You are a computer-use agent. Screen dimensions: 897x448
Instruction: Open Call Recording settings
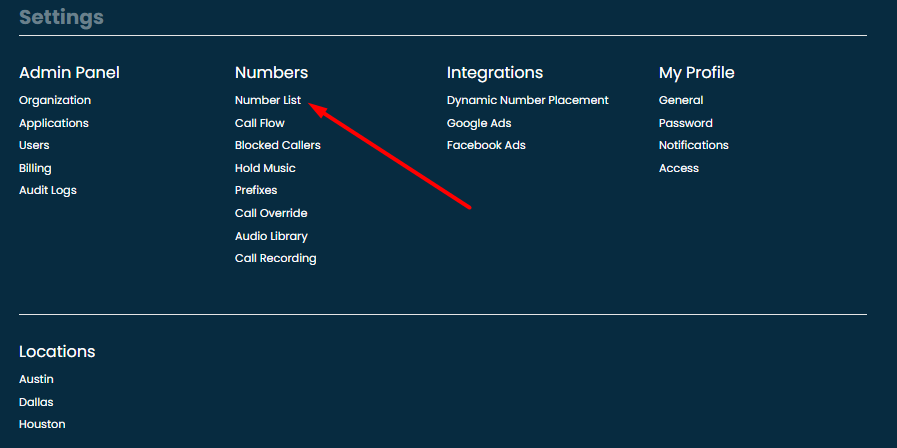275,258
